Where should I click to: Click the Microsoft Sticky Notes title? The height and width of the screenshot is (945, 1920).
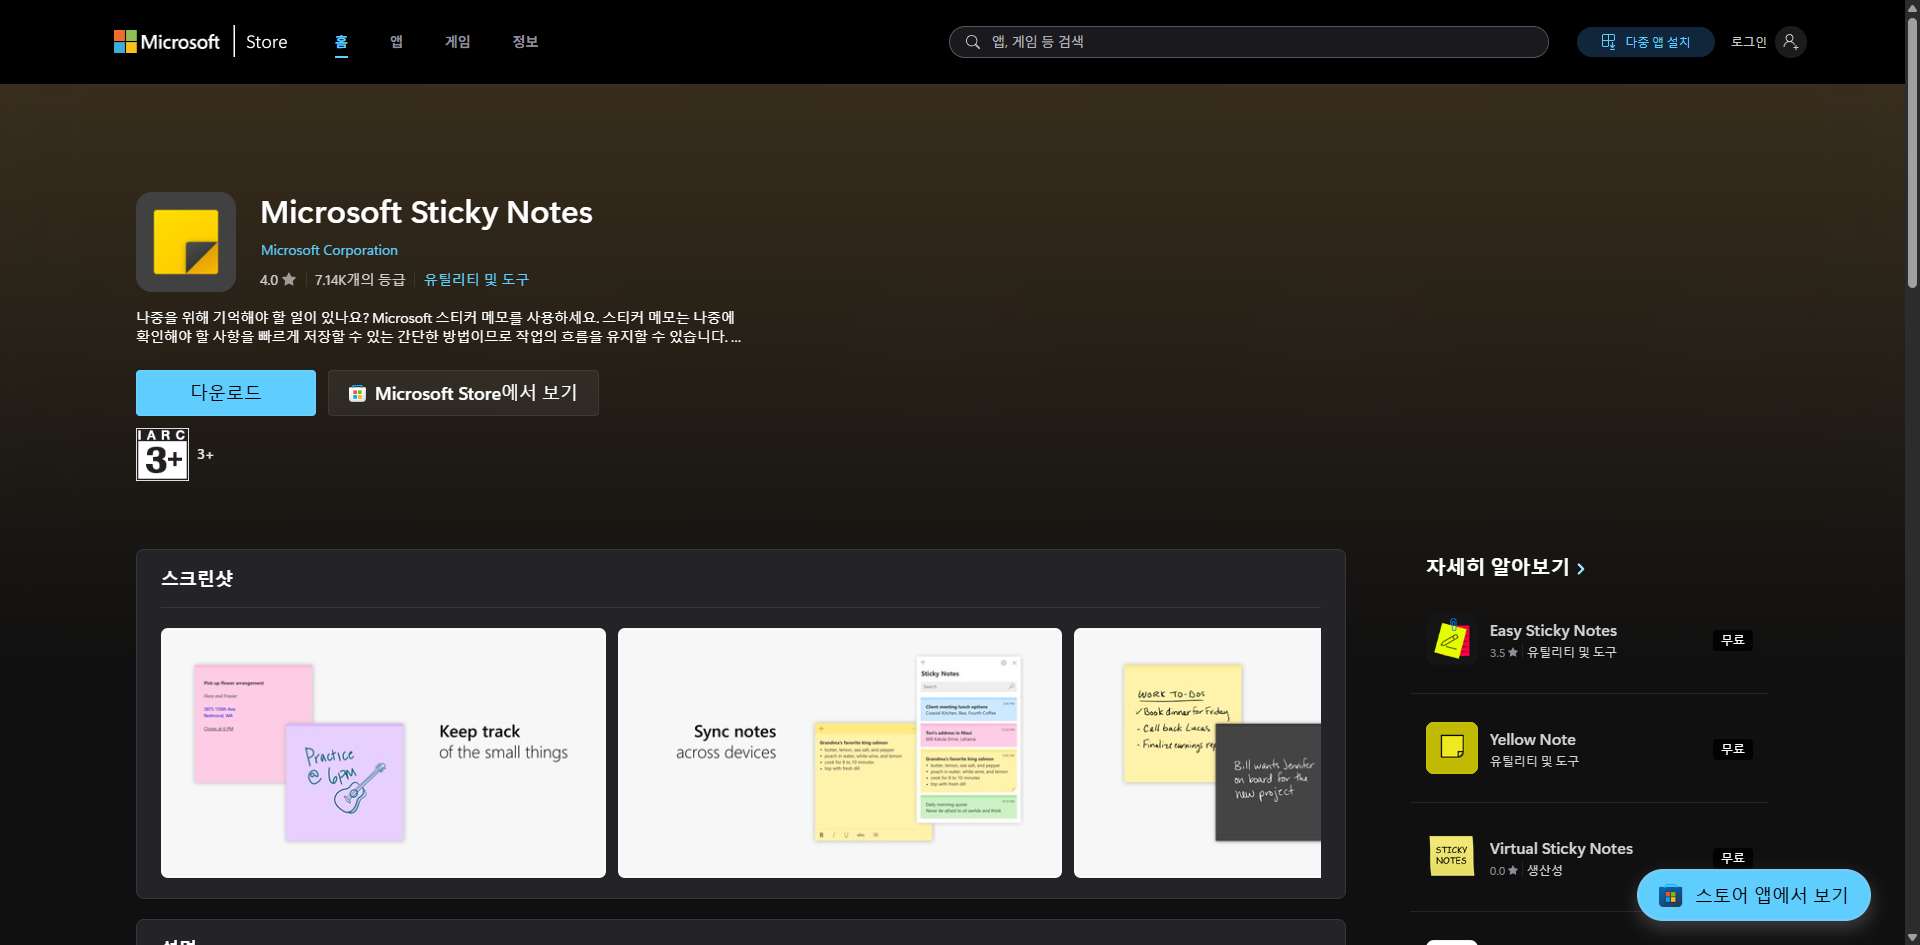(426, 212)
